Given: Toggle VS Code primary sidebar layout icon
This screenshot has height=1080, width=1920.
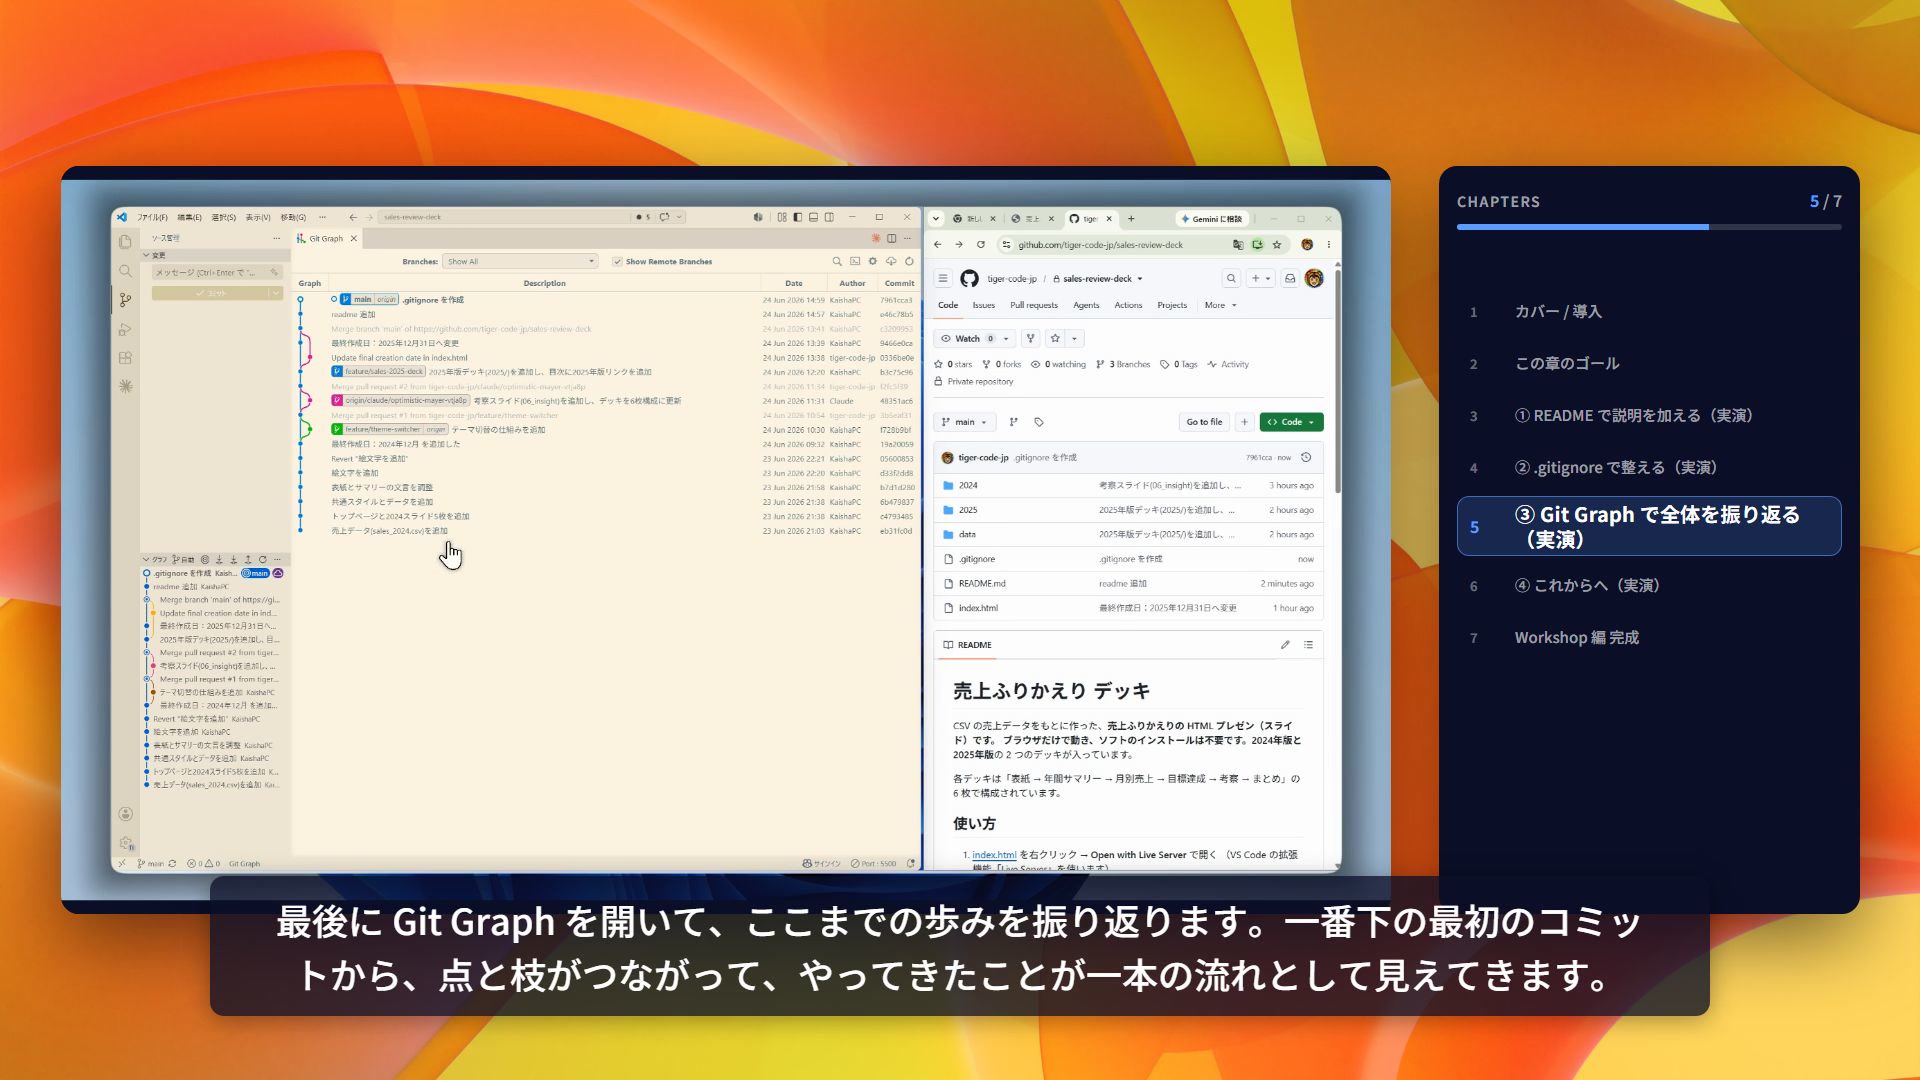Looking at the screenshot, I should click(x=797, y=217).
